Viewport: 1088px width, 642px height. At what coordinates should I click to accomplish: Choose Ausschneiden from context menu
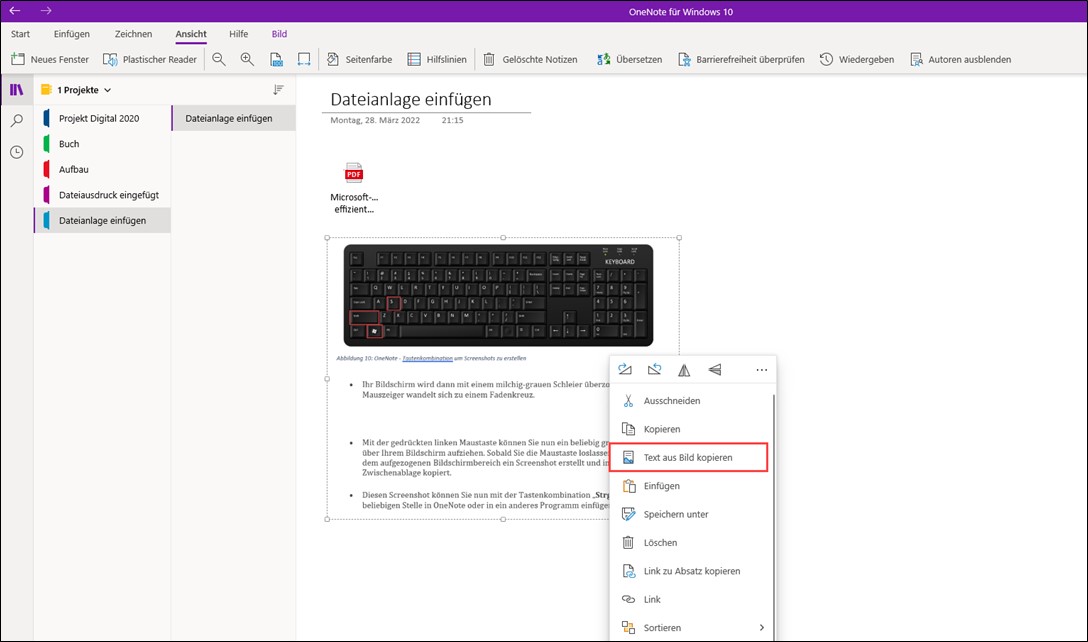[x=691, y=401]
